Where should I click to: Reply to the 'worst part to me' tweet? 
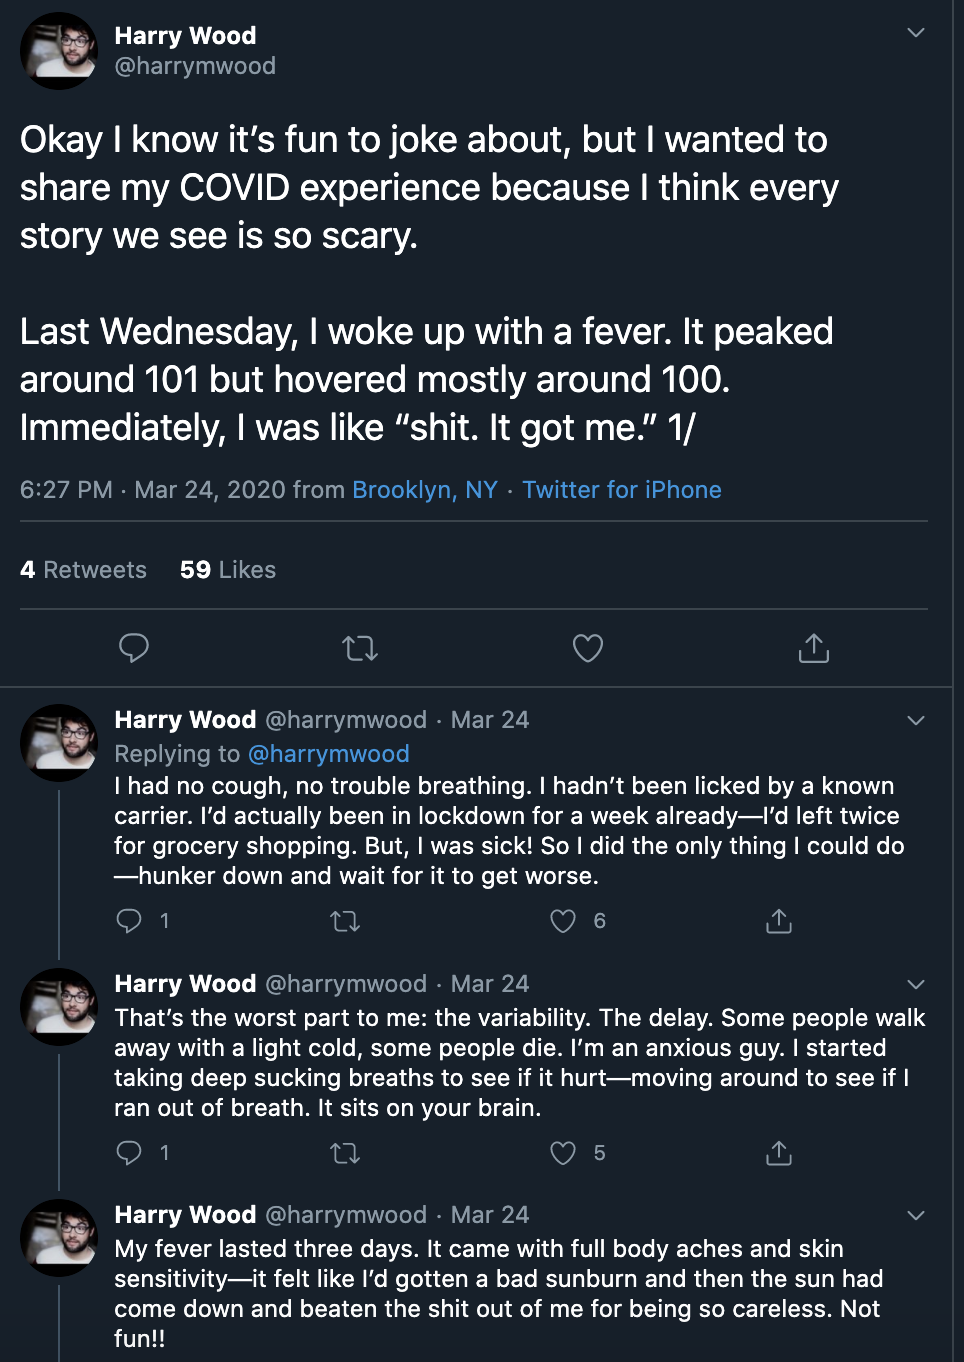(x=129, y=1153)
